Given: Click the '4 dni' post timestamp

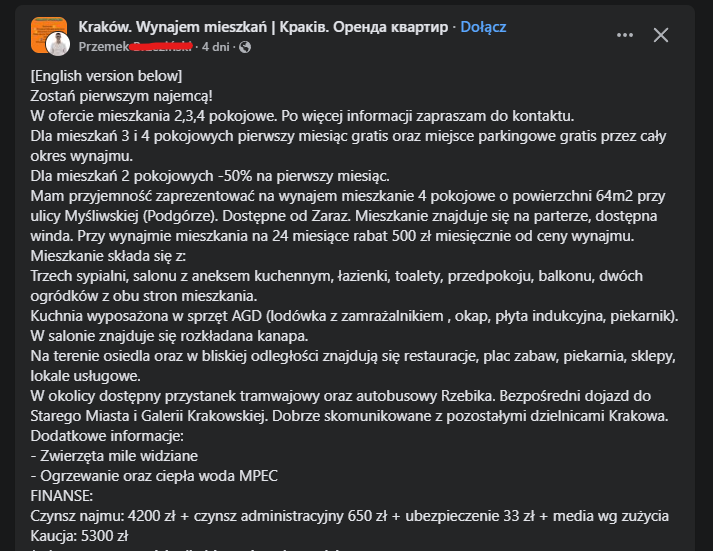Looking at the screenshot, I should pos(219,46).
